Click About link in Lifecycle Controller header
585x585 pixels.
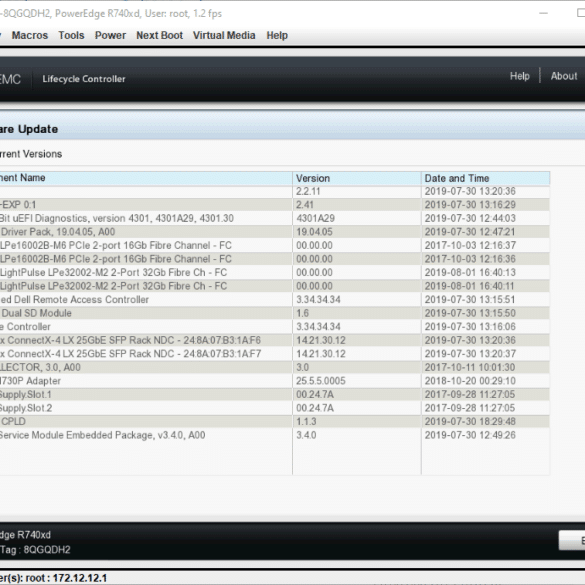[x=564, y=76]
